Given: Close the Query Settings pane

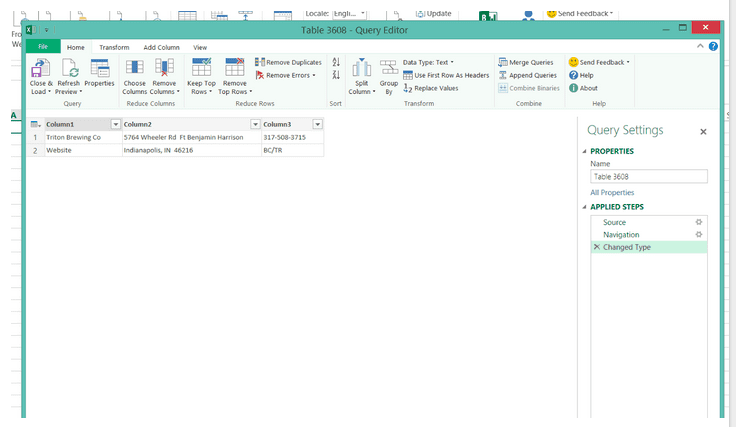Looking at the screenshot, I should coord(703,132).
